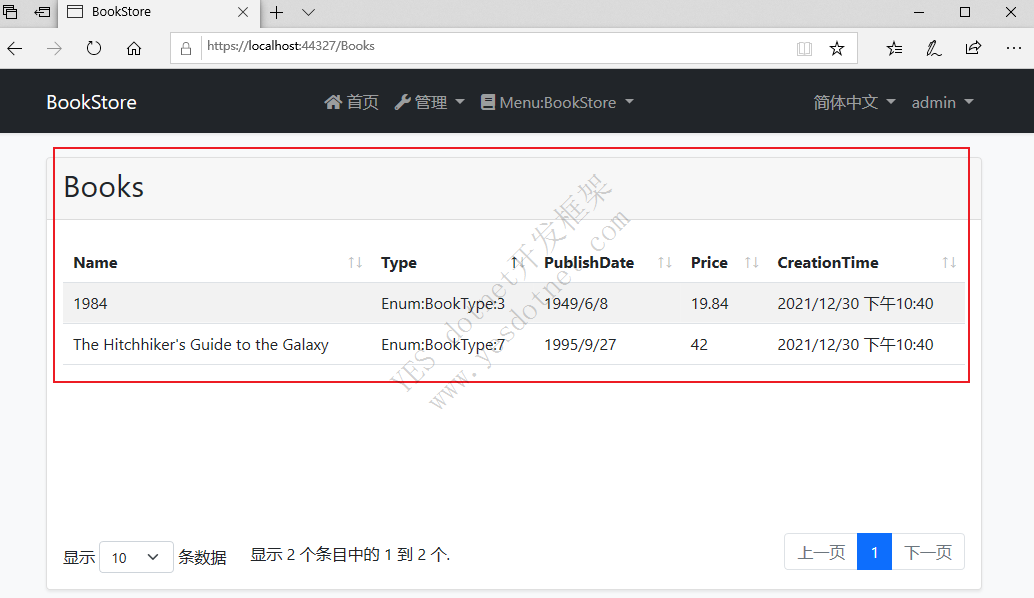1034x598 pixels.
Task: Select the BookStore browser tab
Action: point(158,12)
